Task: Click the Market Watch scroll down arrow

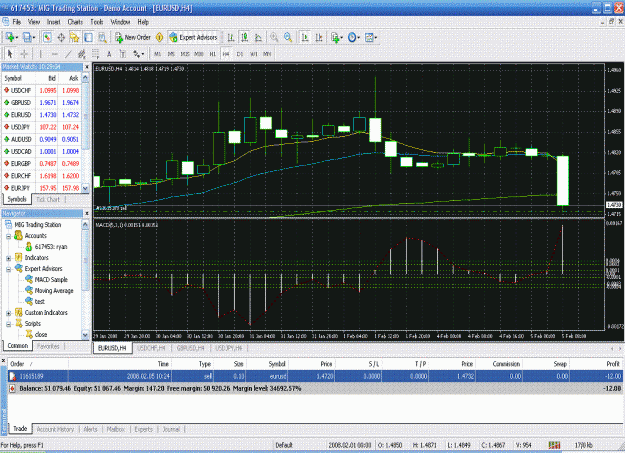Action: pyautogui.click(x=85, y=187)
